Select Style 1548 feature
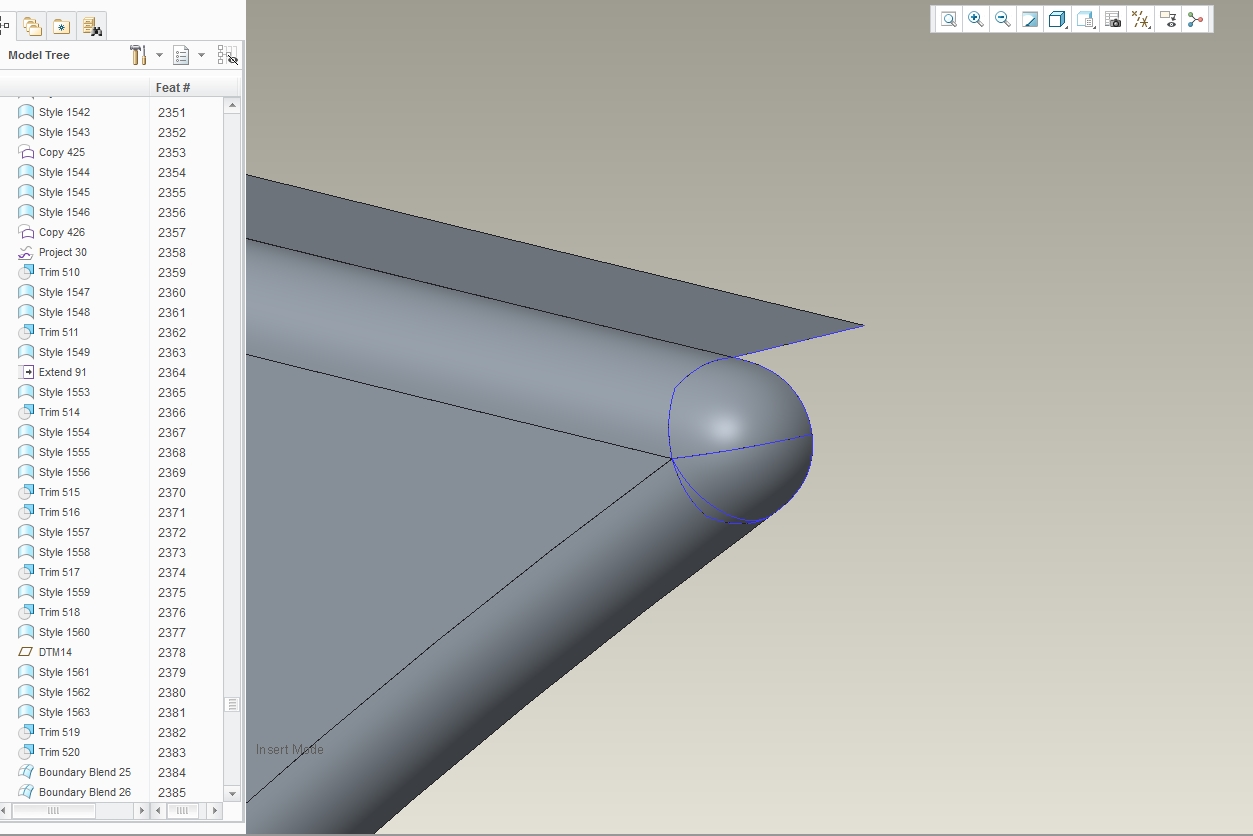This screenshot has width=1253, height=836. coord(64,312)
